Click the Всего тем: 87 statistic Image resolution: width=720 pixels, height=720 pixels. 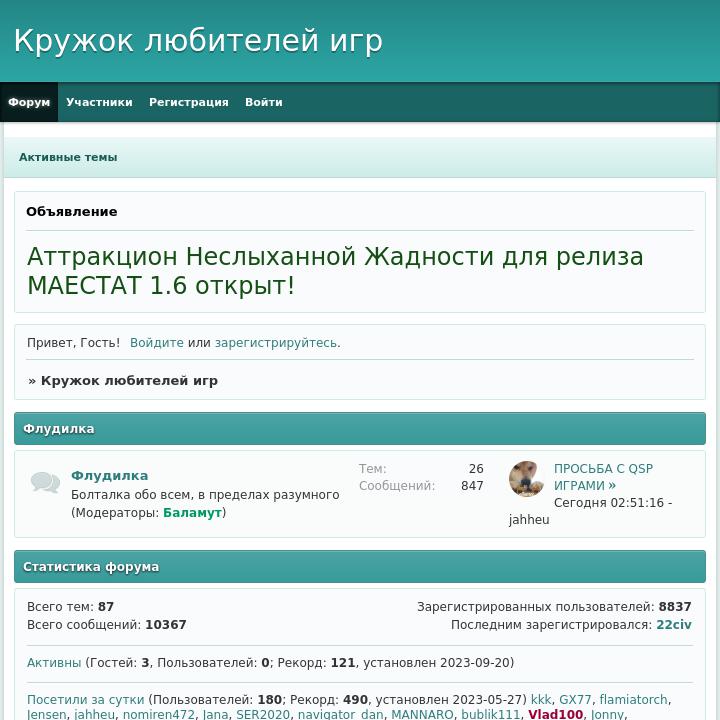tap(70, 607)
